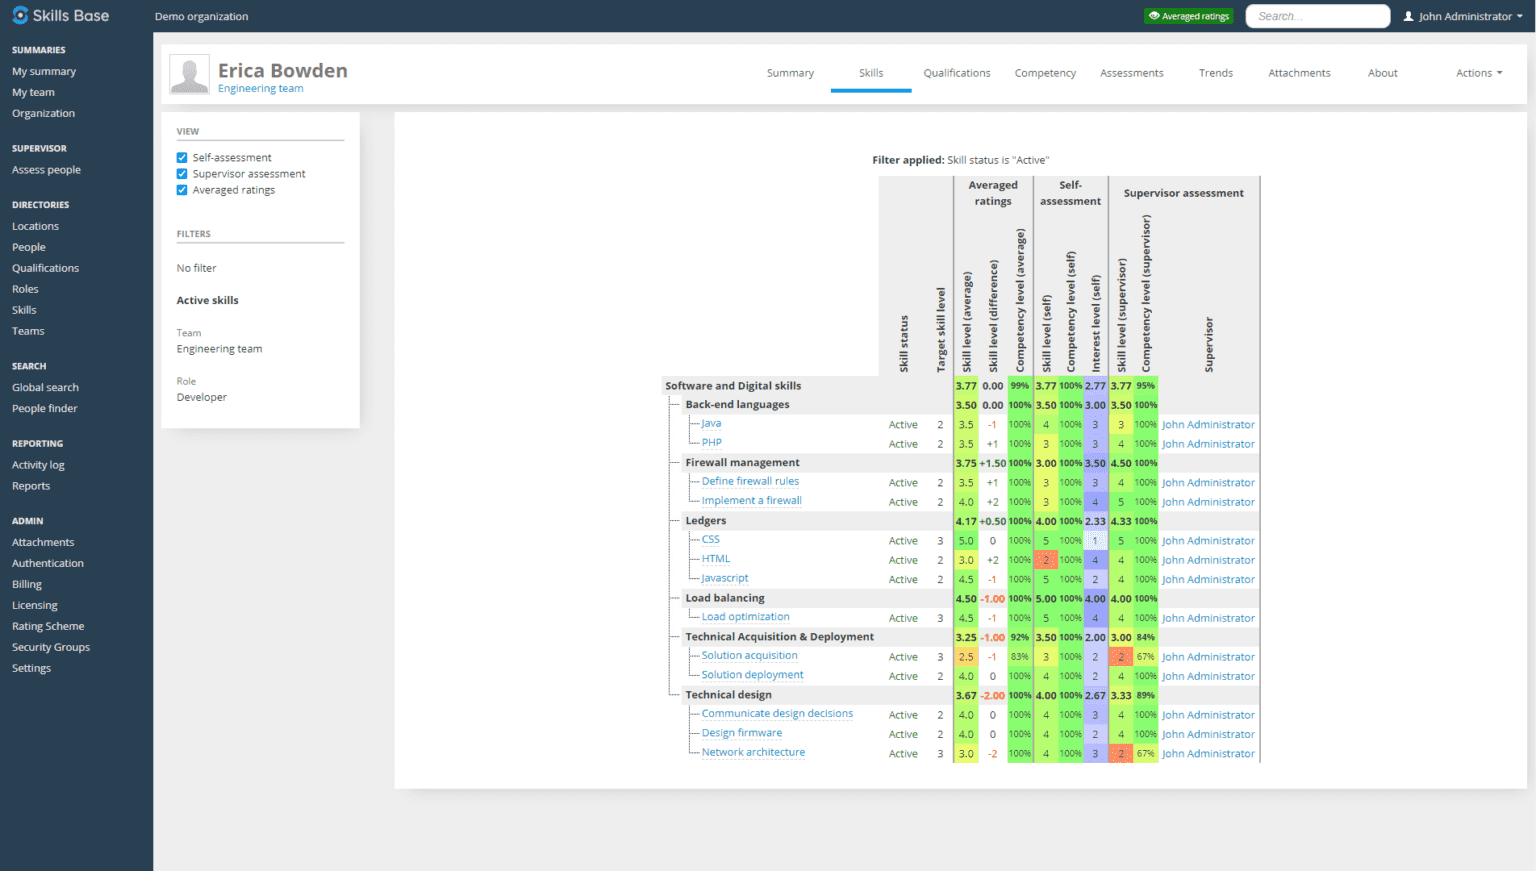Screen dimensions: 1536x871
Task: Show the Trends tab
Action: pos(1216,73)
